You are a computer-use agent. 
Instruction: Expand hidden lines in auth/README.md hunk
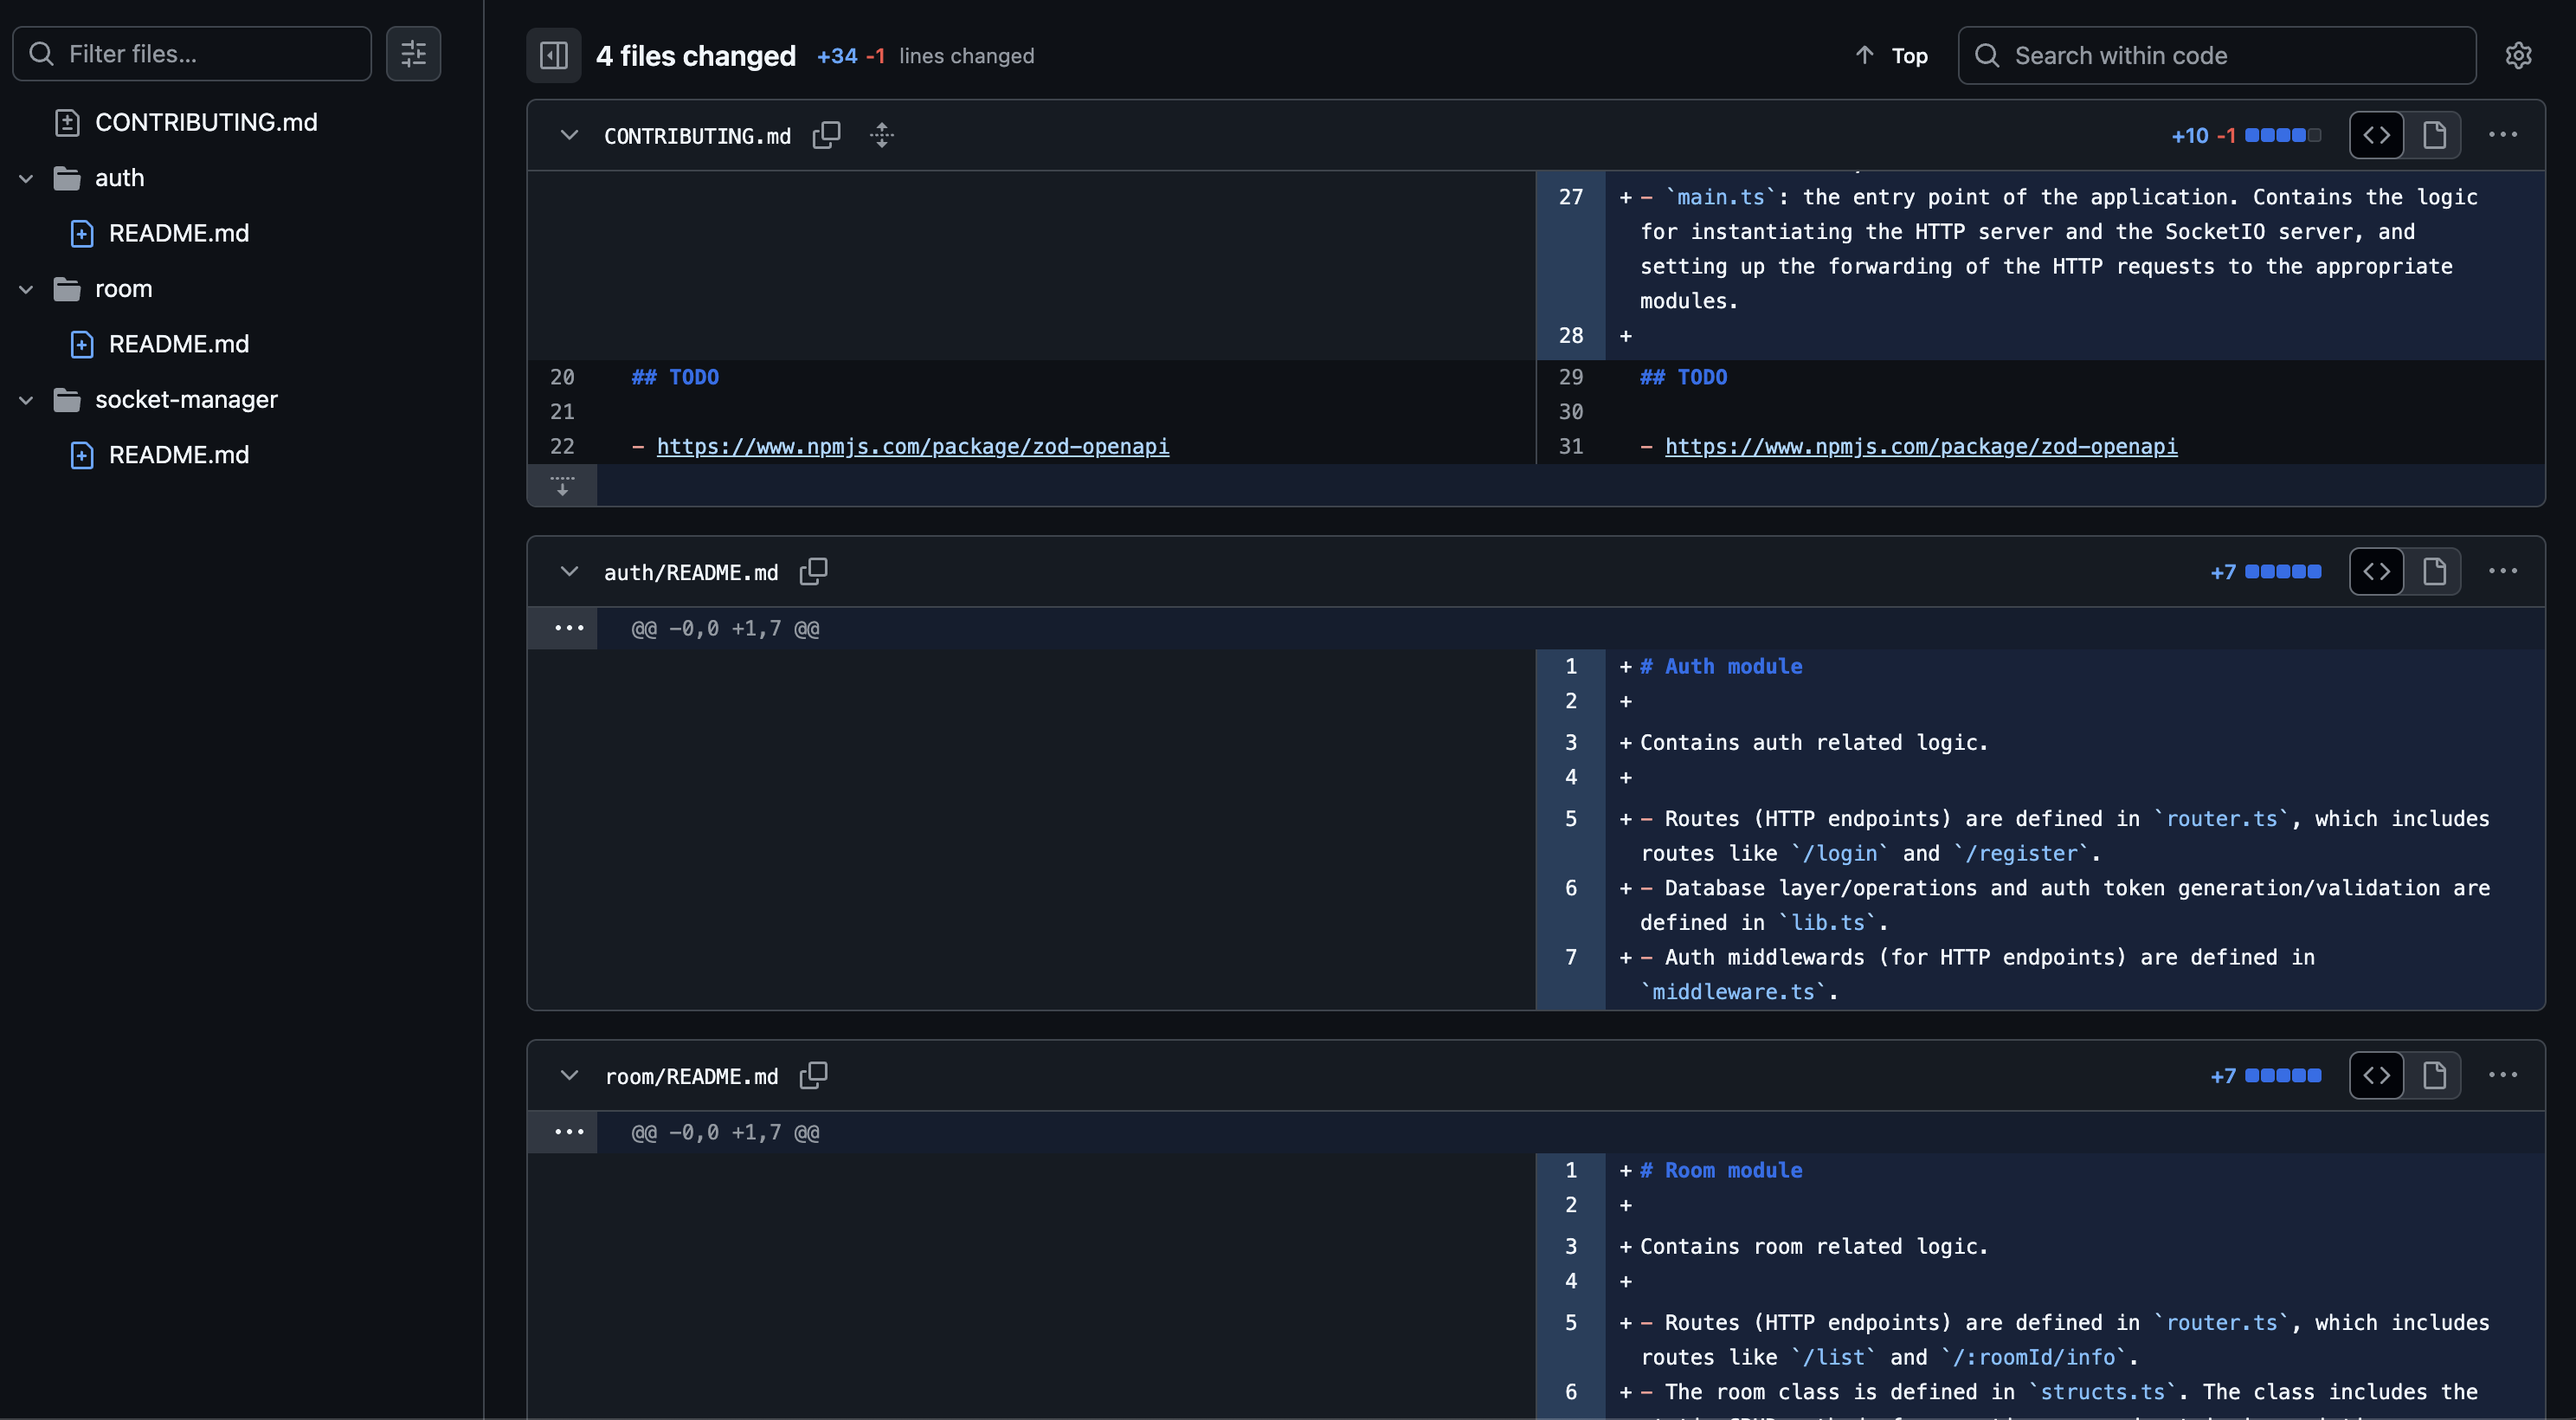point(568,628)
